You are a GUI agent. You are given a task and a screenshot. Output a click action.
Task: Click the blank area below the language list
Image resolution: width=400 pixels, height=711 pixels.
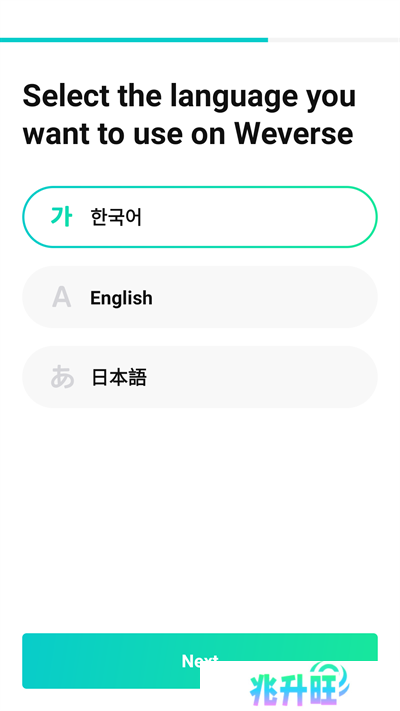click(x=200, y=517)
